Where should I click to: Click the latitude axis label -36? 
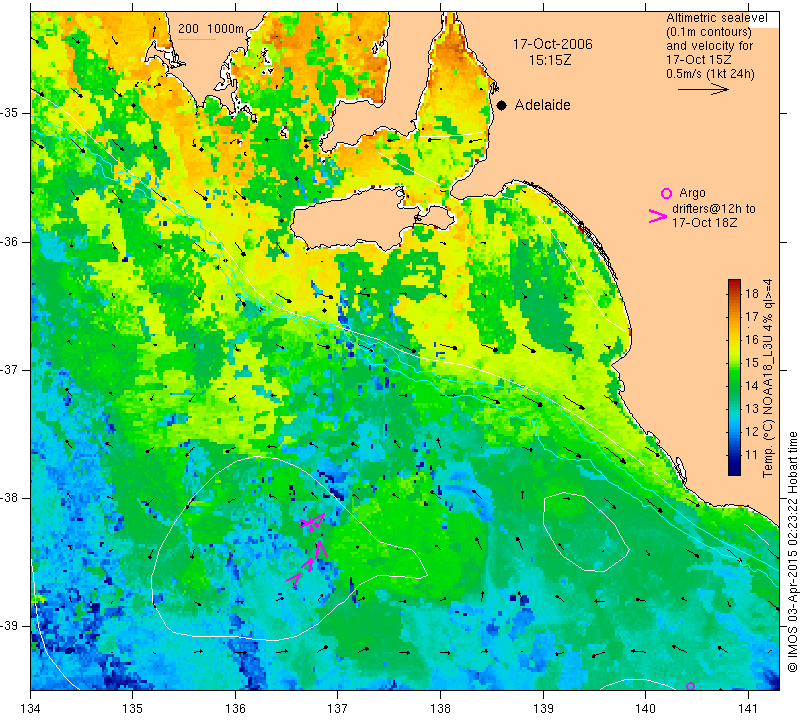[10, 241]
